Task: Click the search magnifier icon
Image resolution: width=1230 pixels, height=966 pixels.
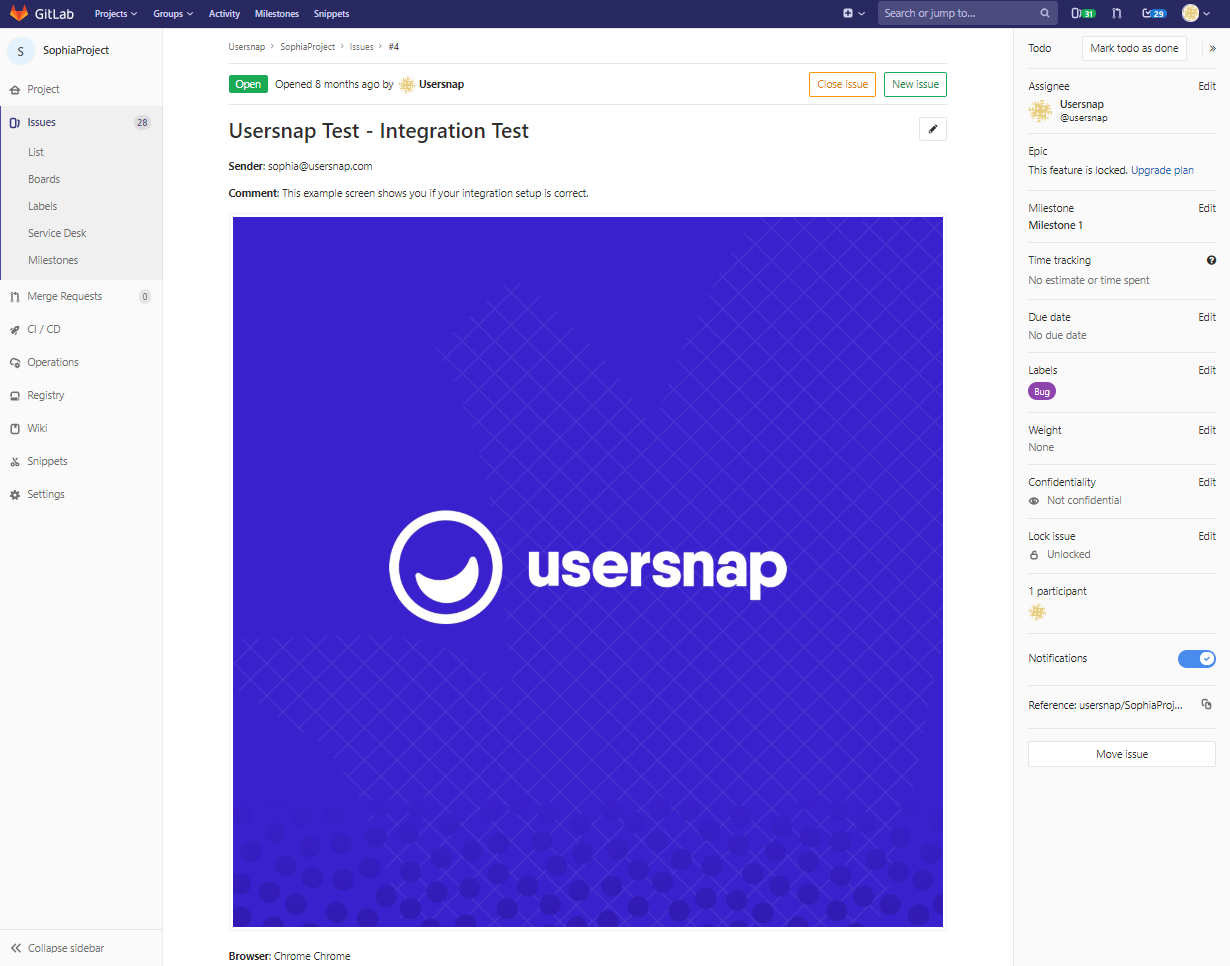Action: [x=1045, y=14]
